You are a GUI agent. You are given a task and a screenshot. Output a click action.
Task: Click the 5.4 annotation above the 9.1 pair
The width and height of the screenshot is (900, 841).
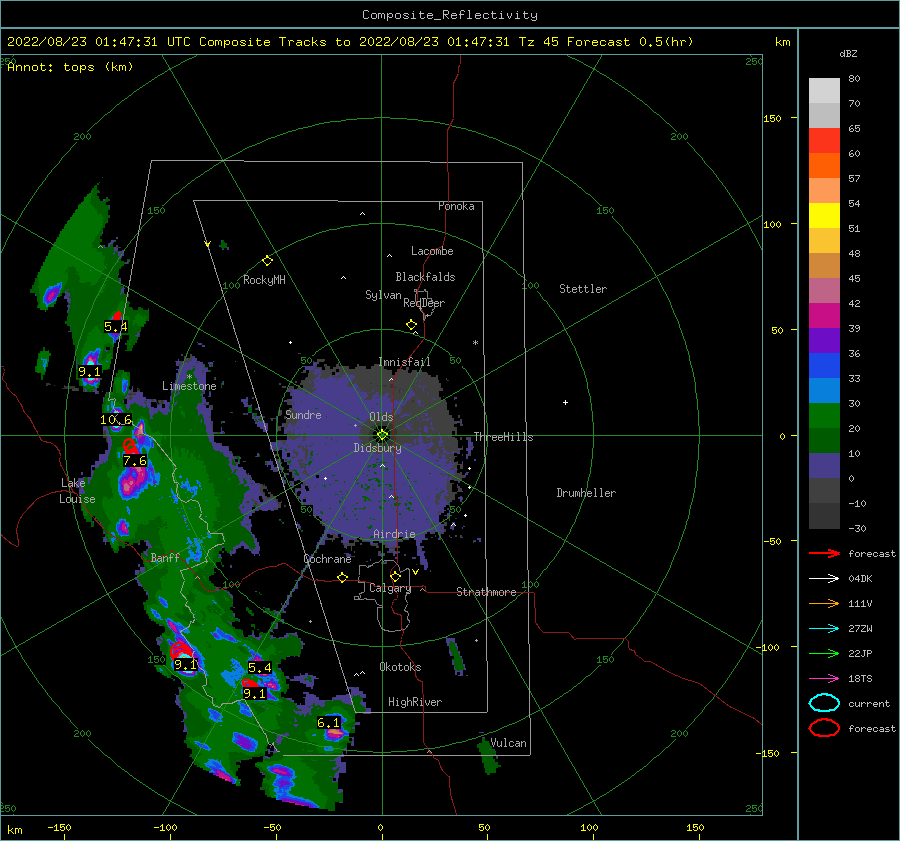click(259, 668)
